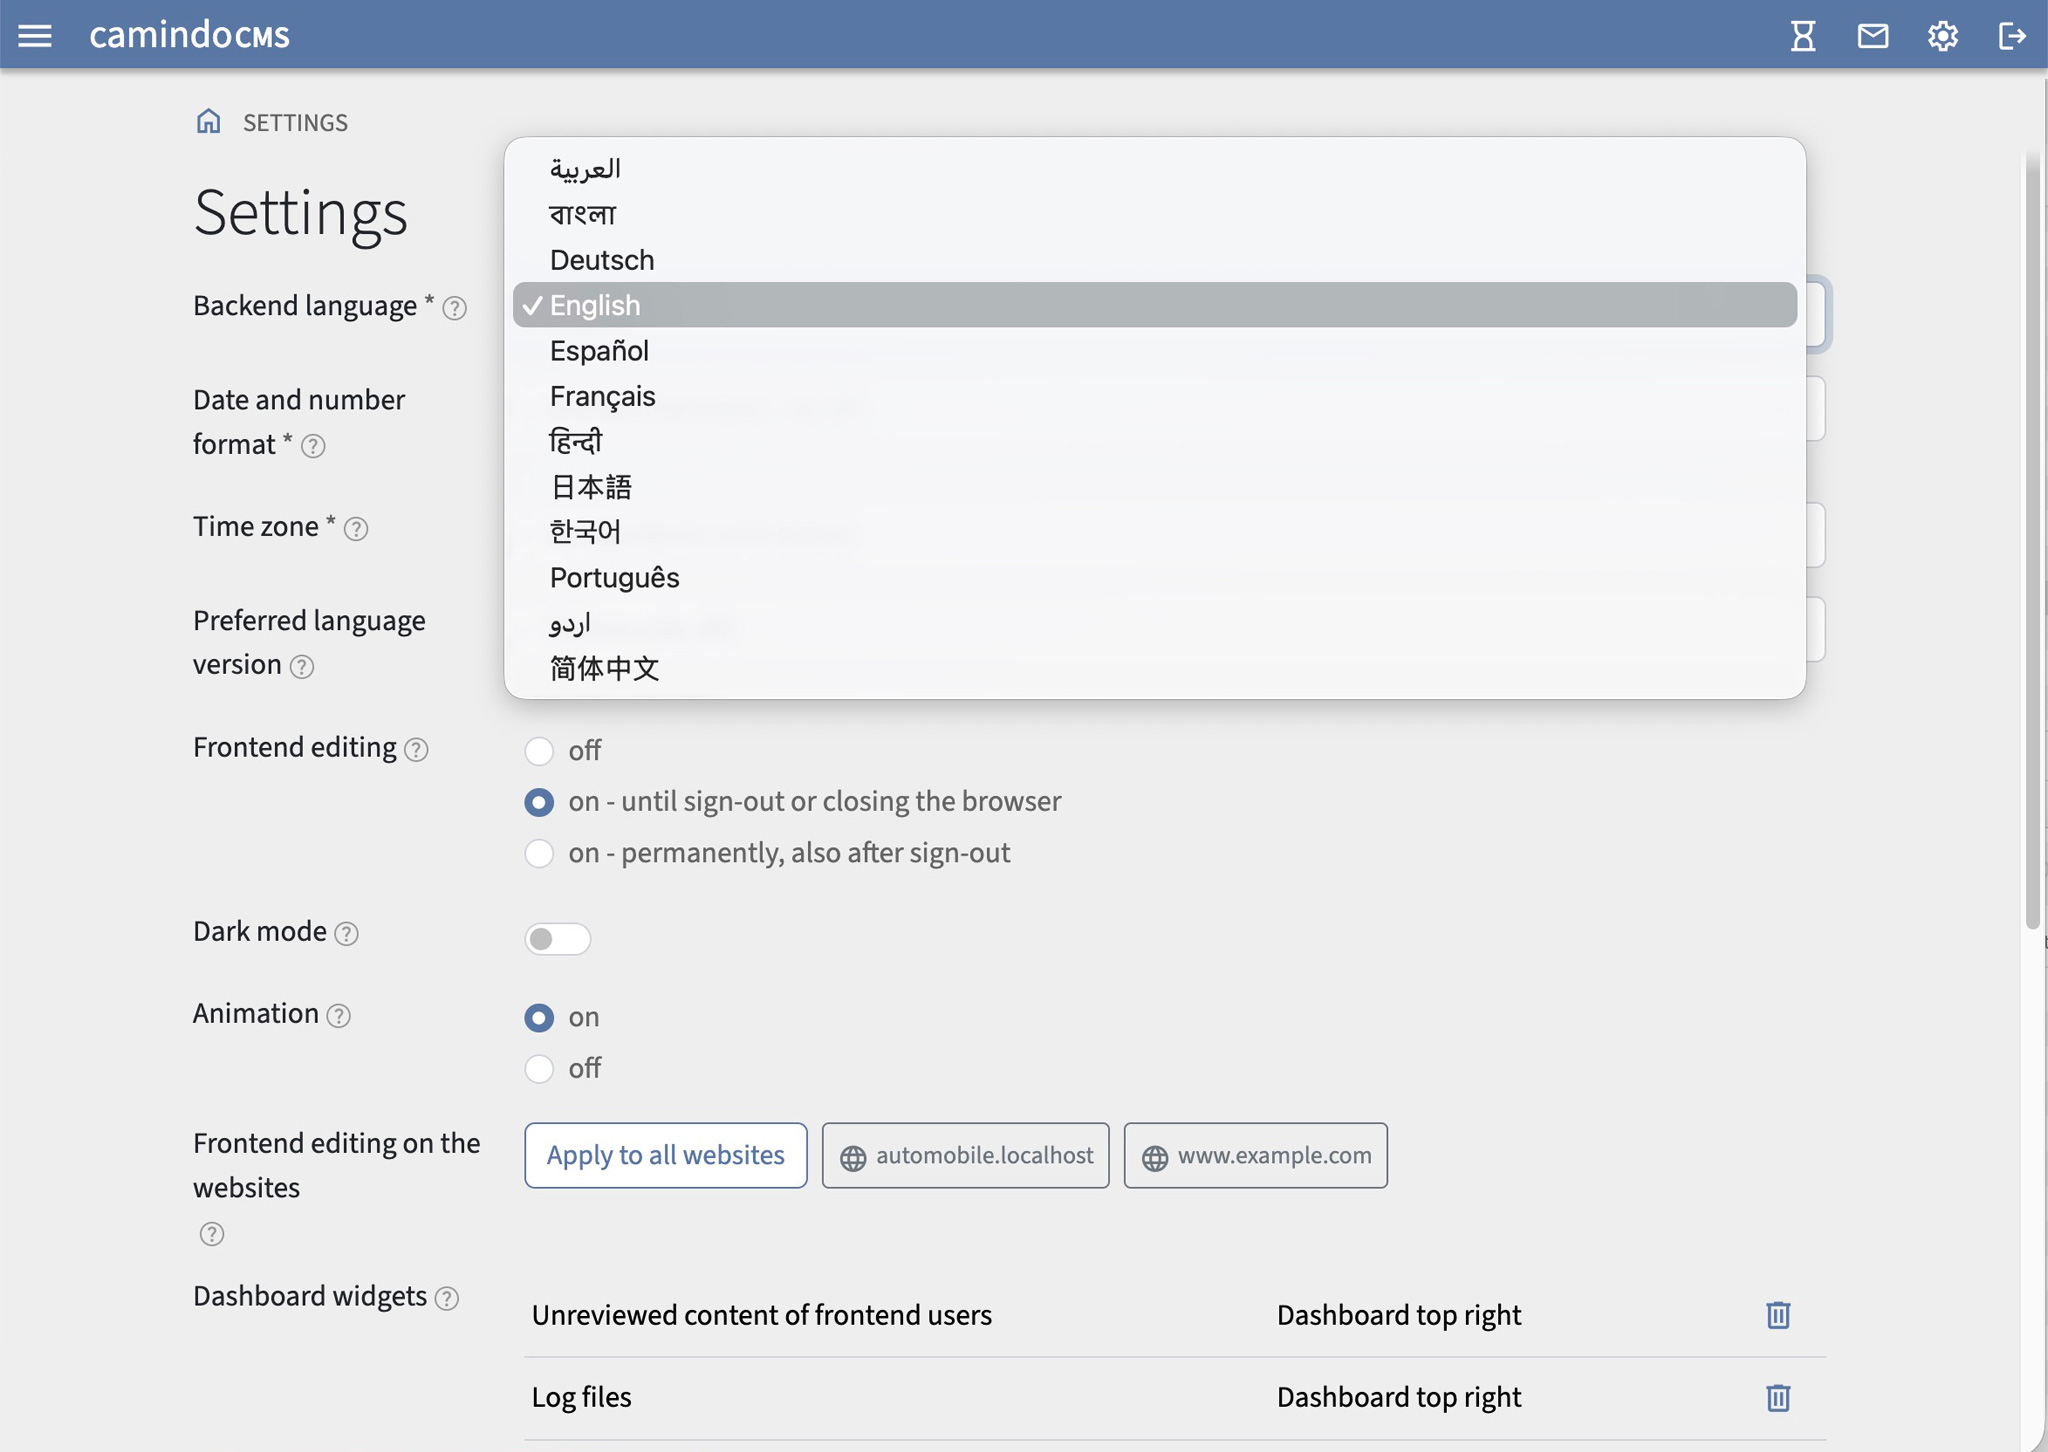
Task: Open the settings gear icon
Action: 1942,36
